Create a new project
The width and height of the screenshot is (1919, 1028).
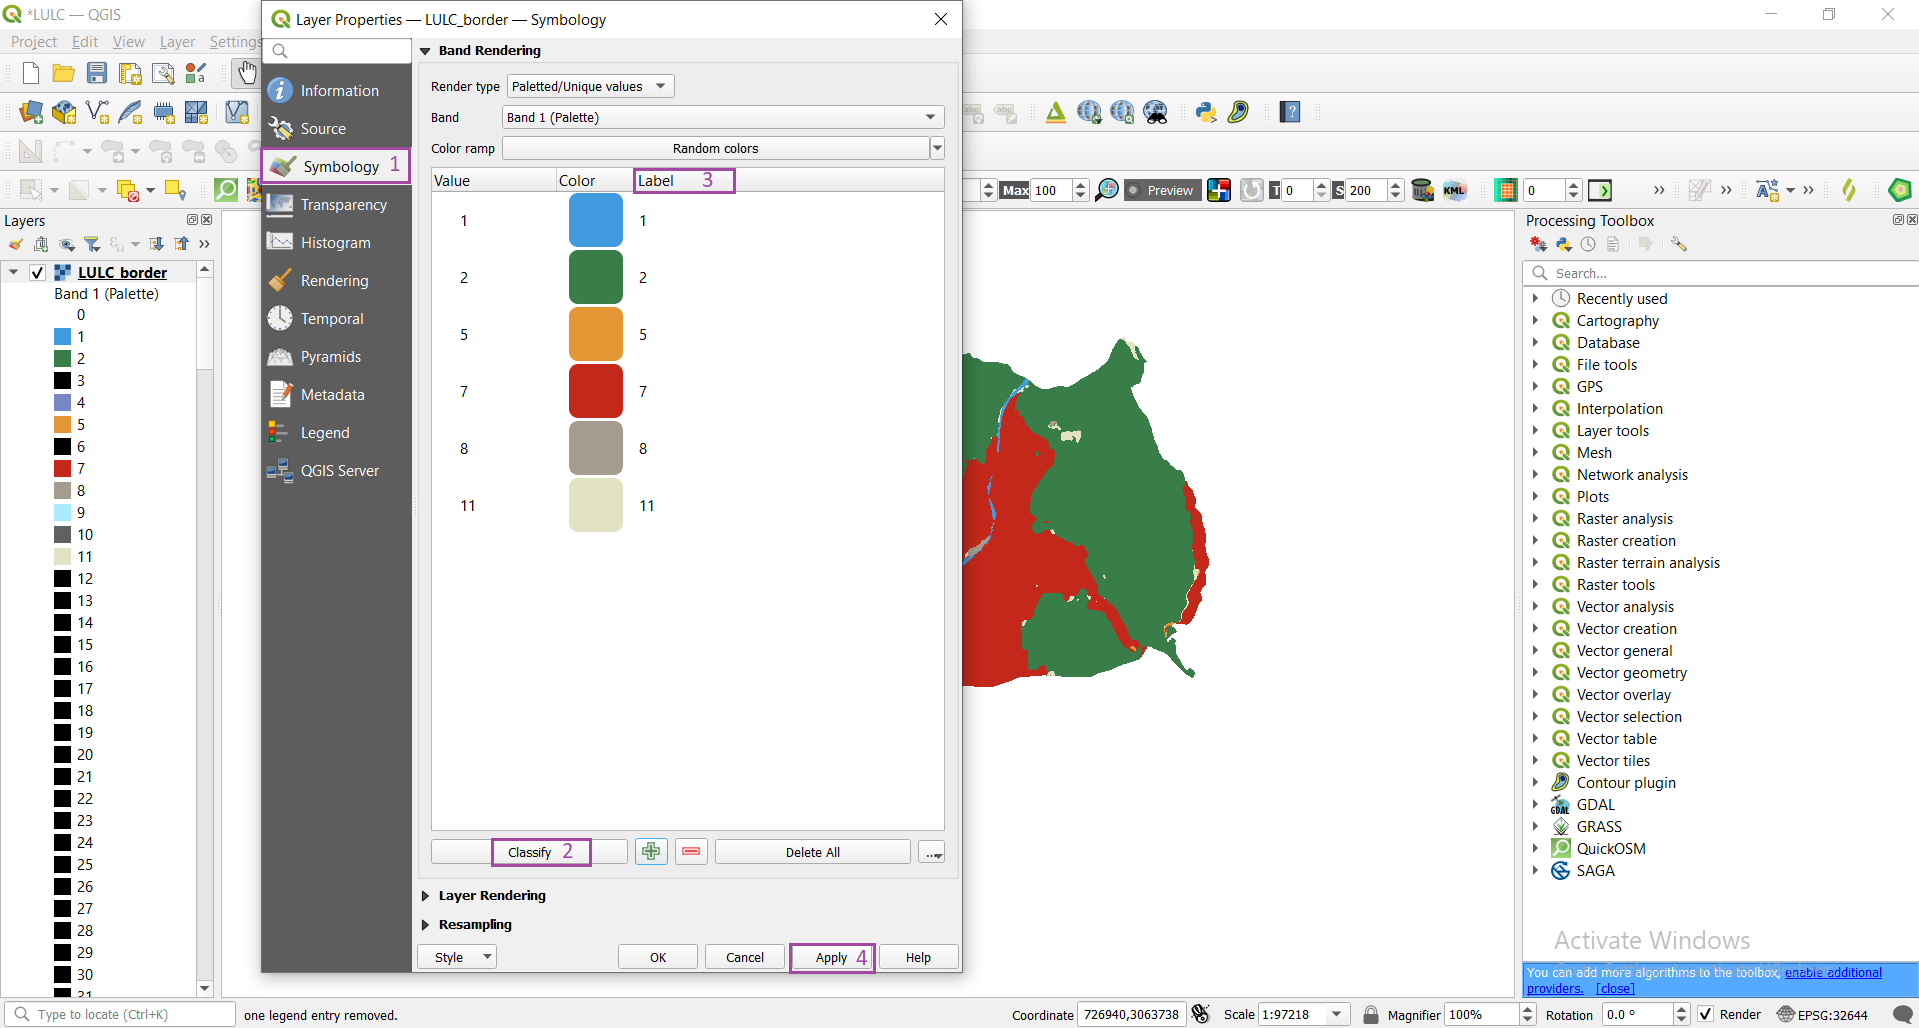pos(29,72)
